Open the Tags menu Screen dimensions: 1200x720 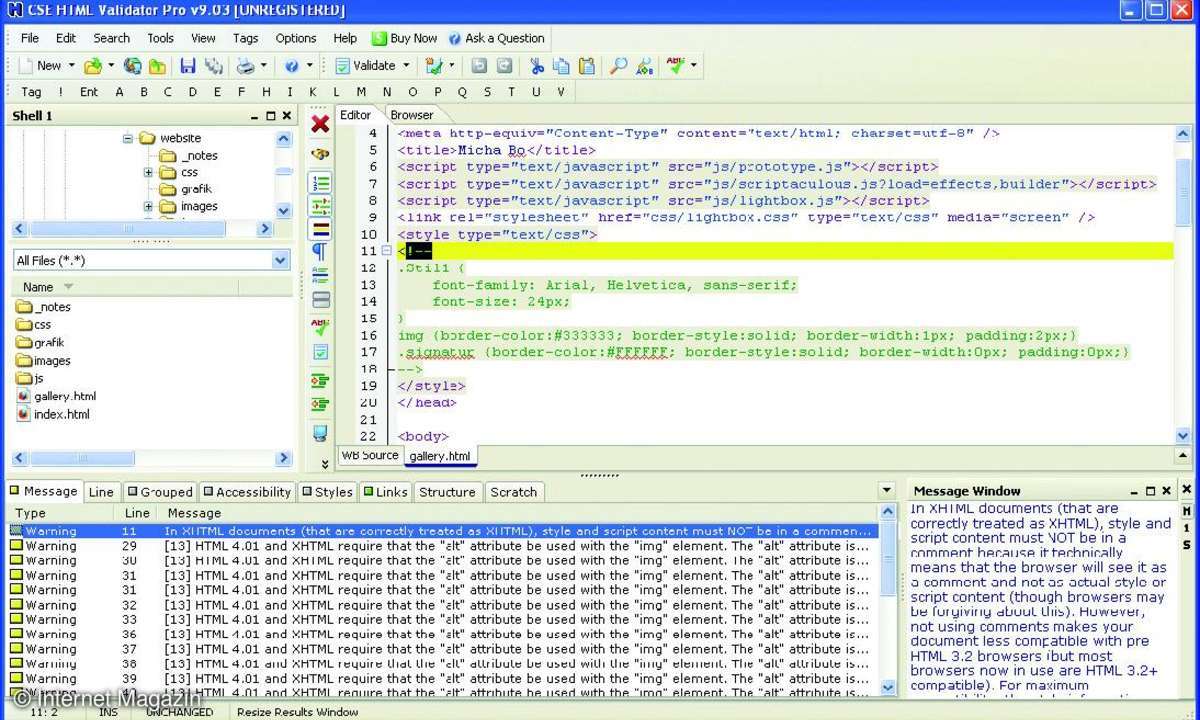(x=245, y=38)
